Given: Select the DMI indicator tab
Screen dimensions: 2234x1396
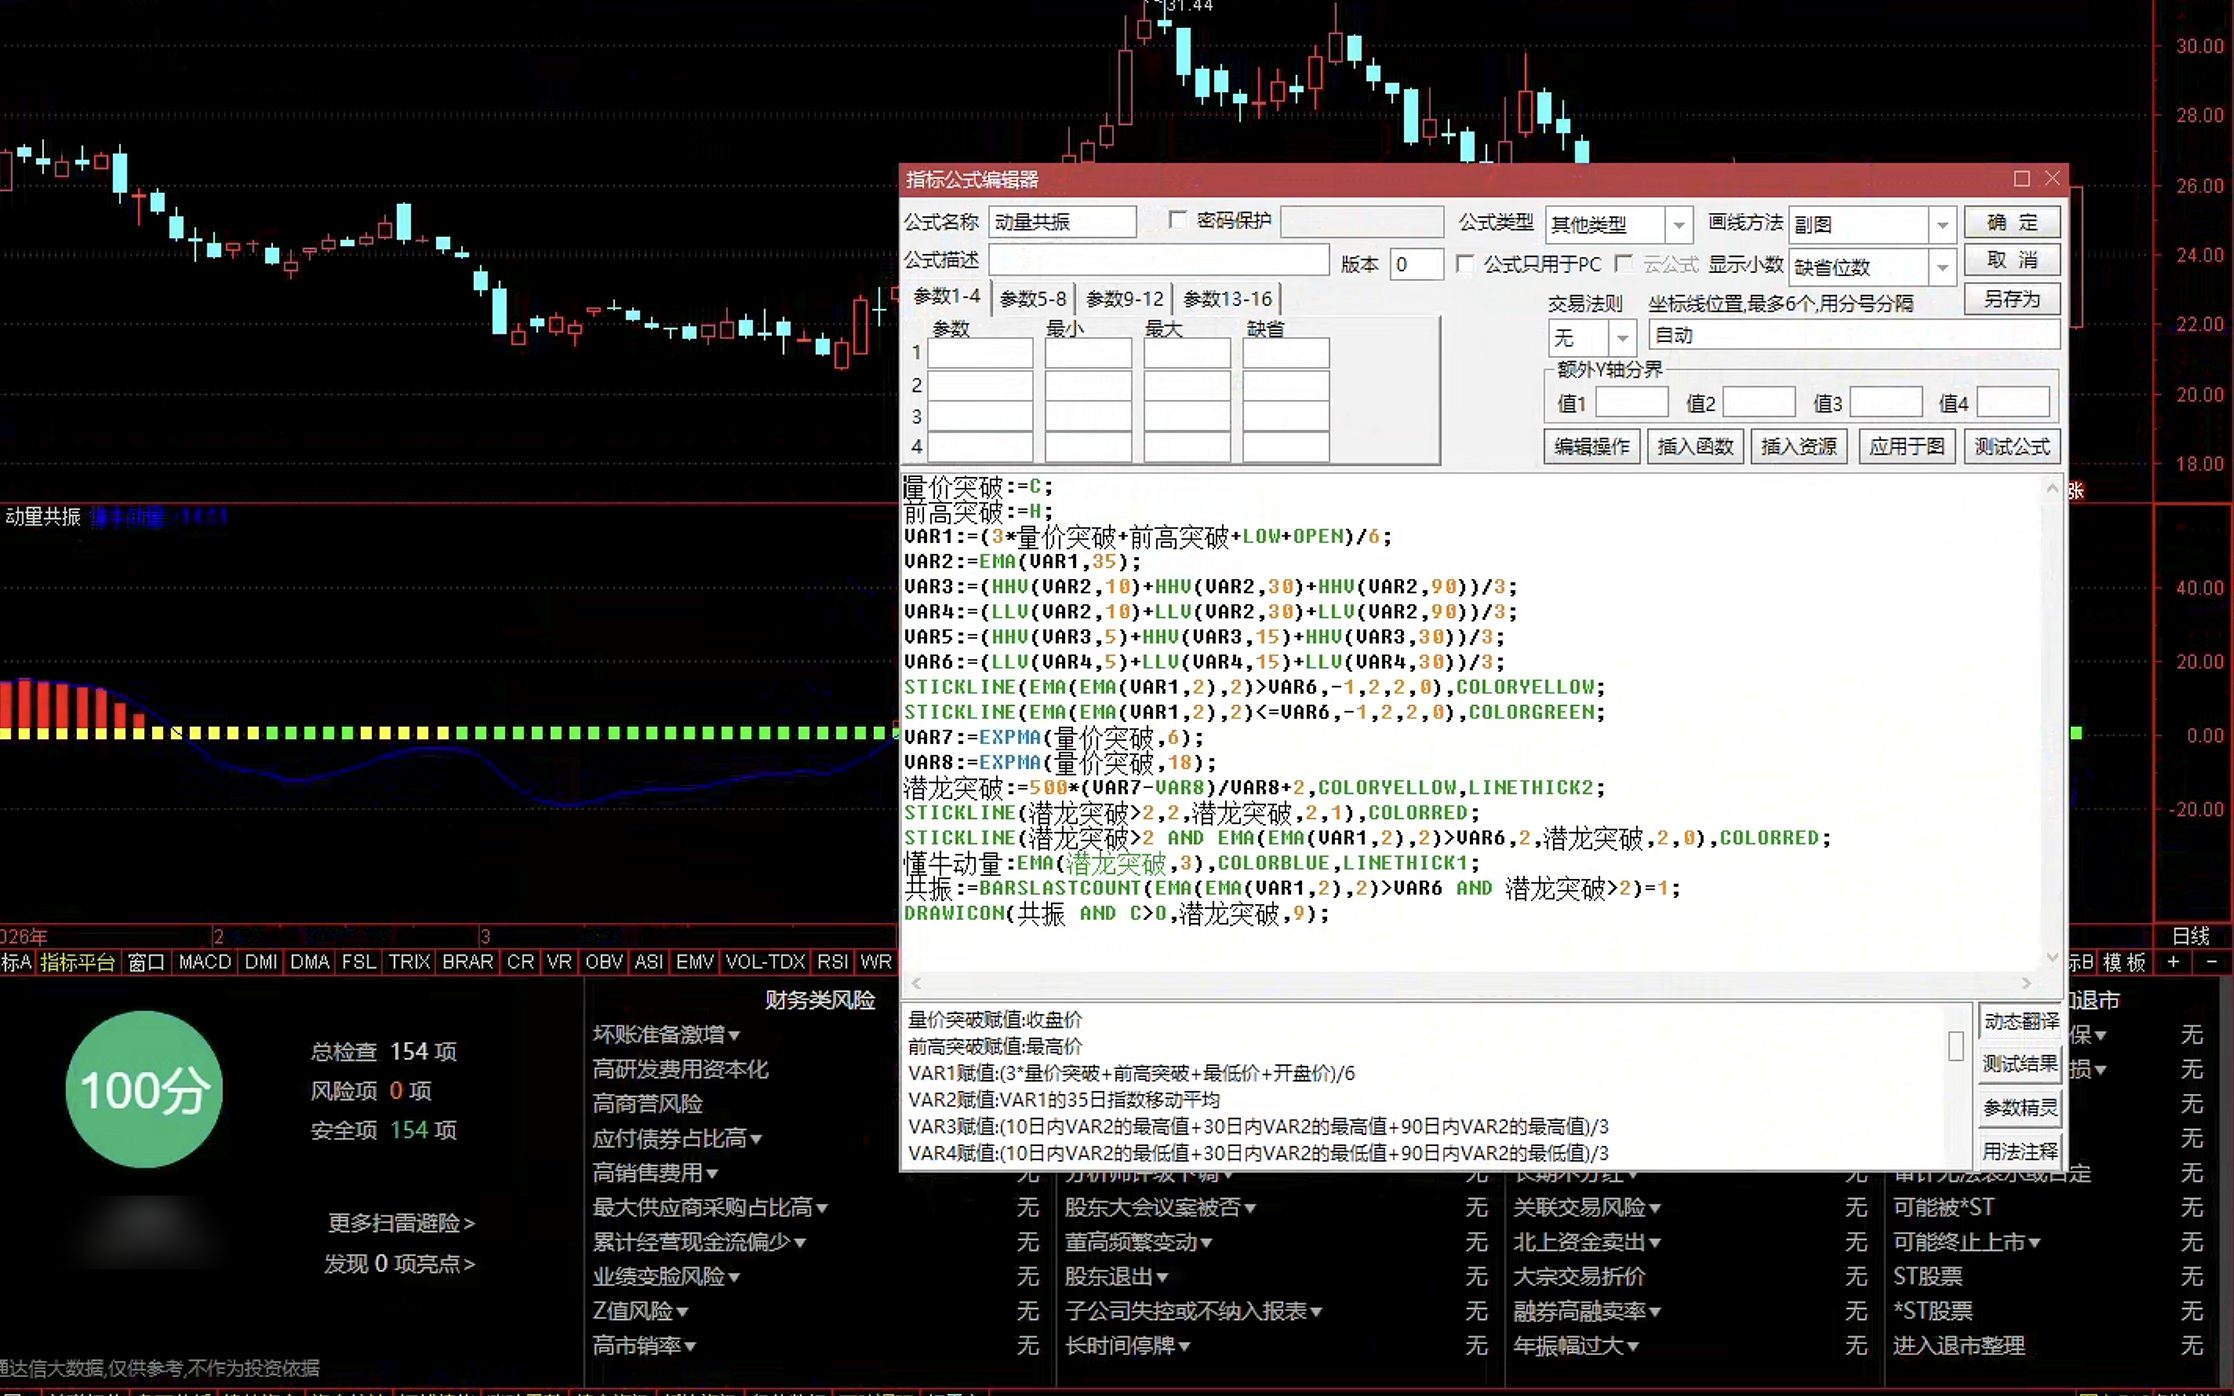Looking at the screenshot, I should 261,962.
